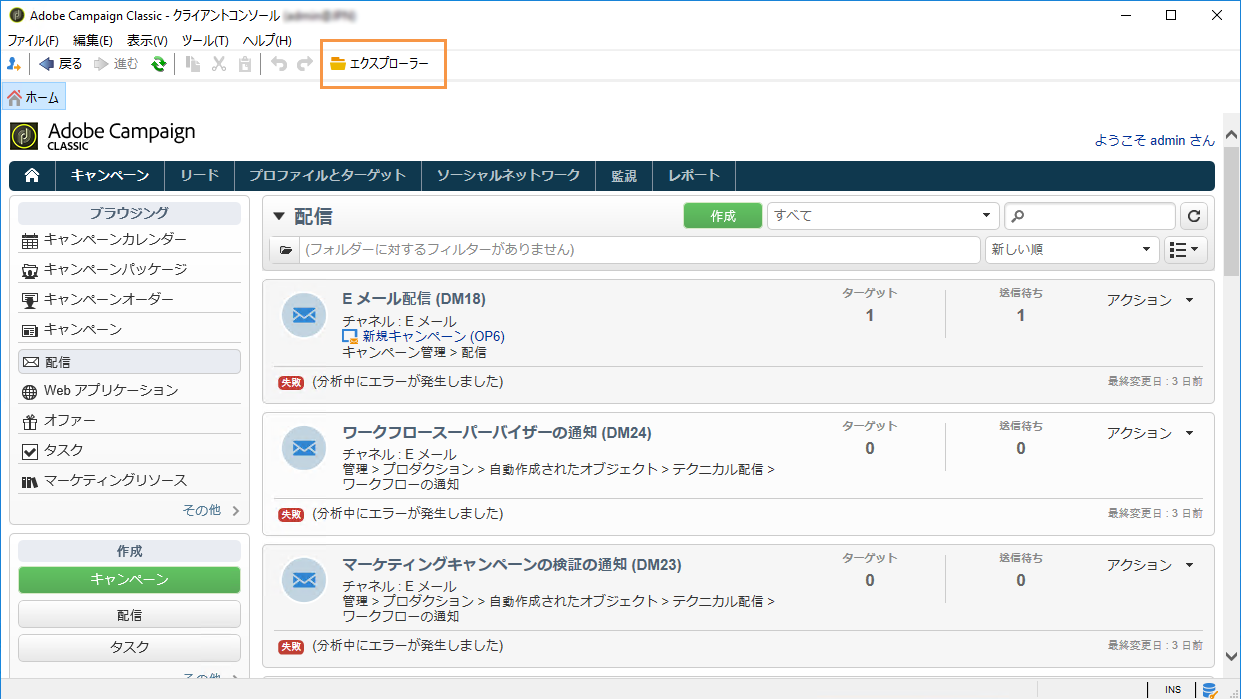Click email icon of DM24 delivery
Screen dimensions: 1241x699
304,448
